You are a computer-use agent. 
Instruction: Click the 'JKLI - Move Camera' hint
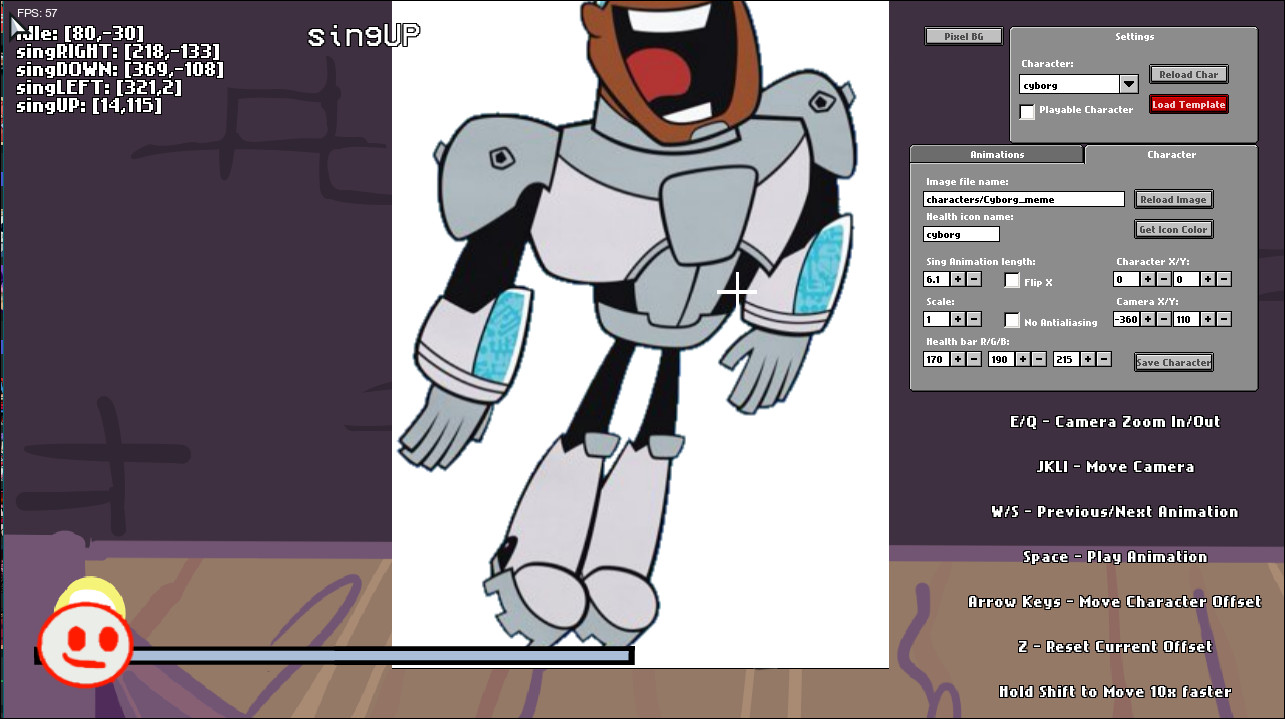1115,467
